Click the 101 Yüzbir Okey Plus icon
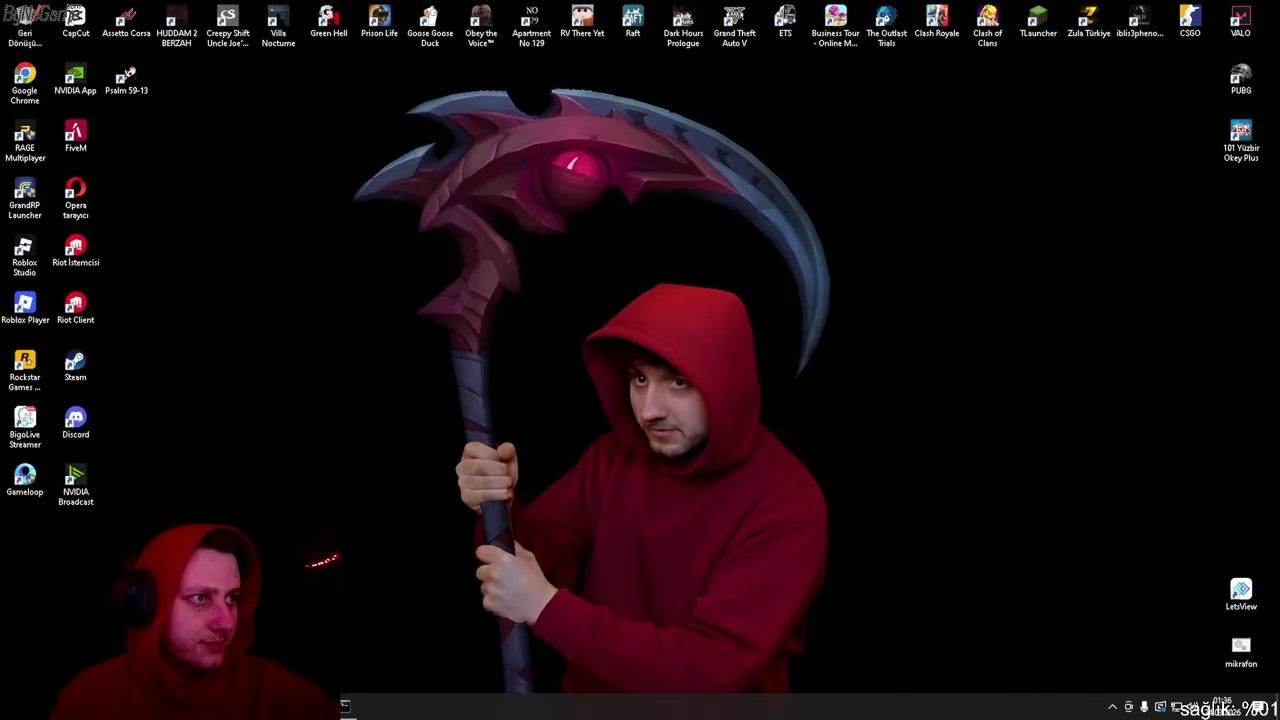This screenshot has width=1280, height=720. pyautogui.click(x=1241, y=141)
